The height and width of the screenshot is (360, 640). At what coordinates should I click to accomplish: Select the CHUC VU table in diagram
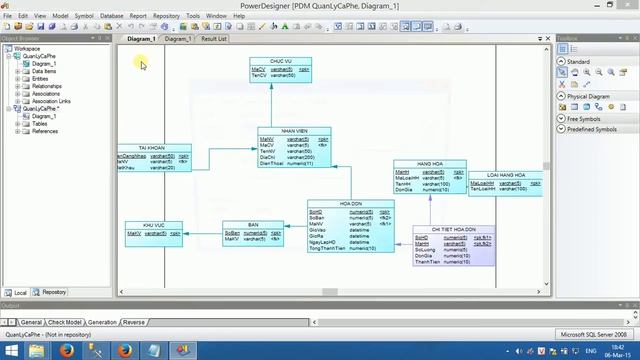[281, 70]
